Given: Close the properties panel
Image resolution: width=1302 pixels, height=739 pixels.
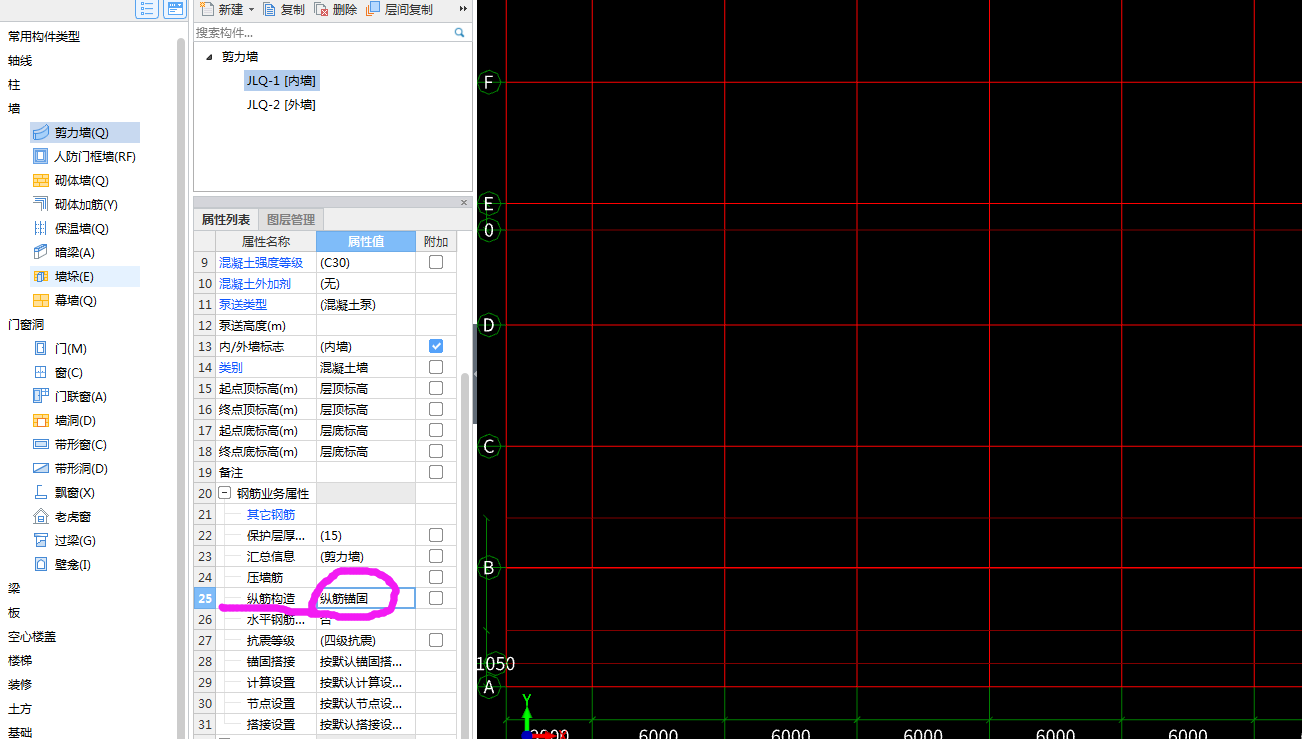Looking at the screenshot, I should click(464, 202).
